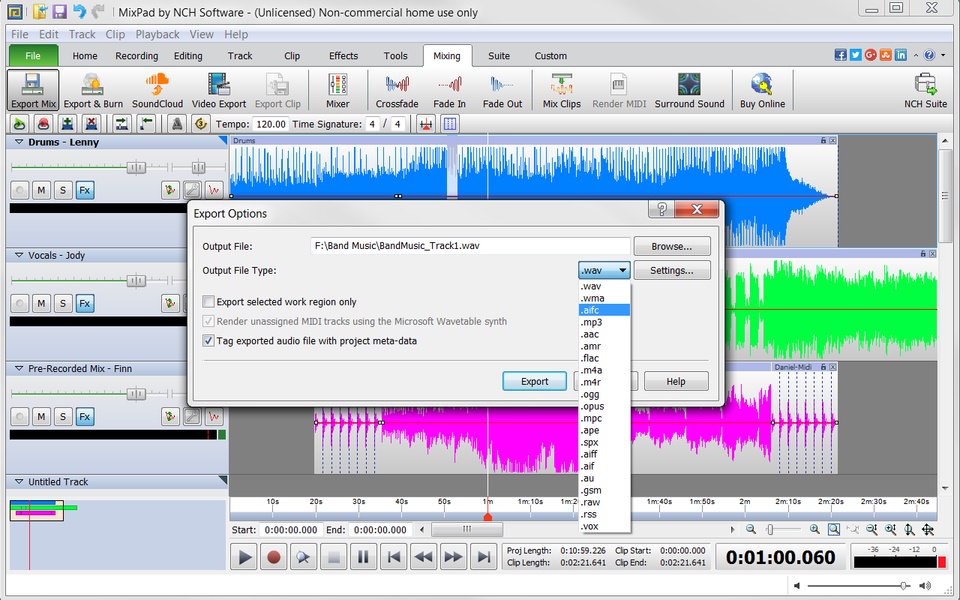Open the NCH Suite icon

925,89
